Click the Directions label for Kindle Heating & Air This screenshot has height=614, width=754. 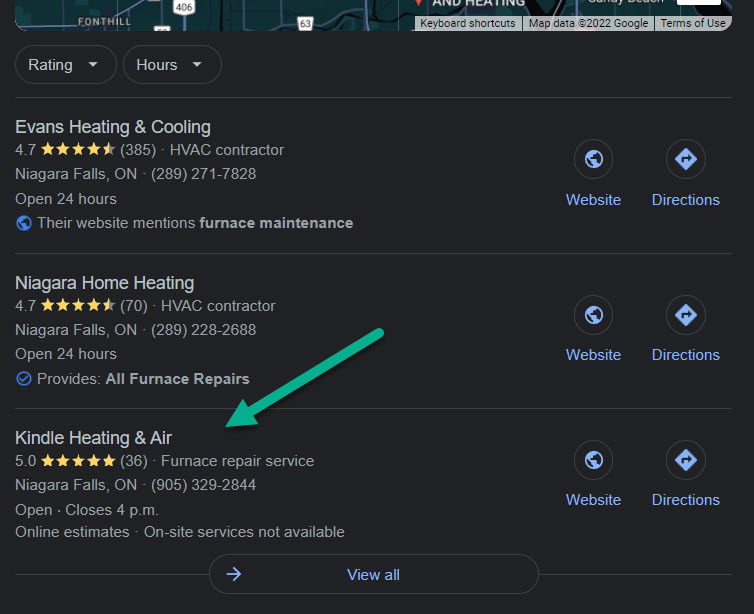coord(685,500)
